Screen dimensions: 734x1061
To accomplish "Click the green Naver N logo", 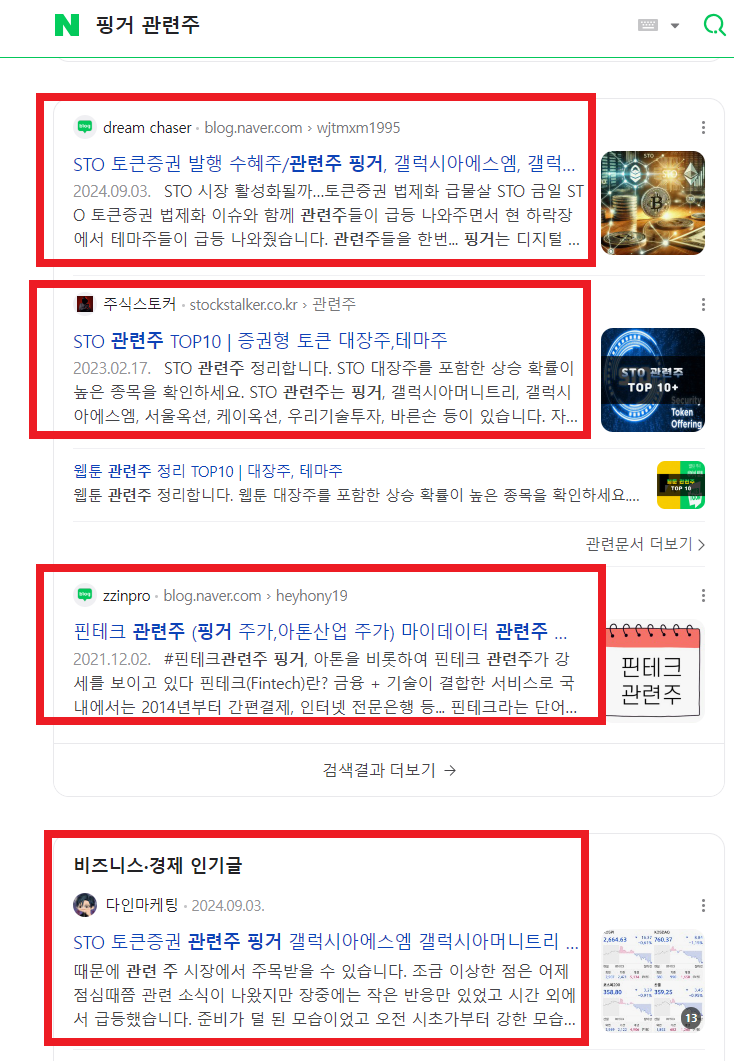I will [66, 25].
